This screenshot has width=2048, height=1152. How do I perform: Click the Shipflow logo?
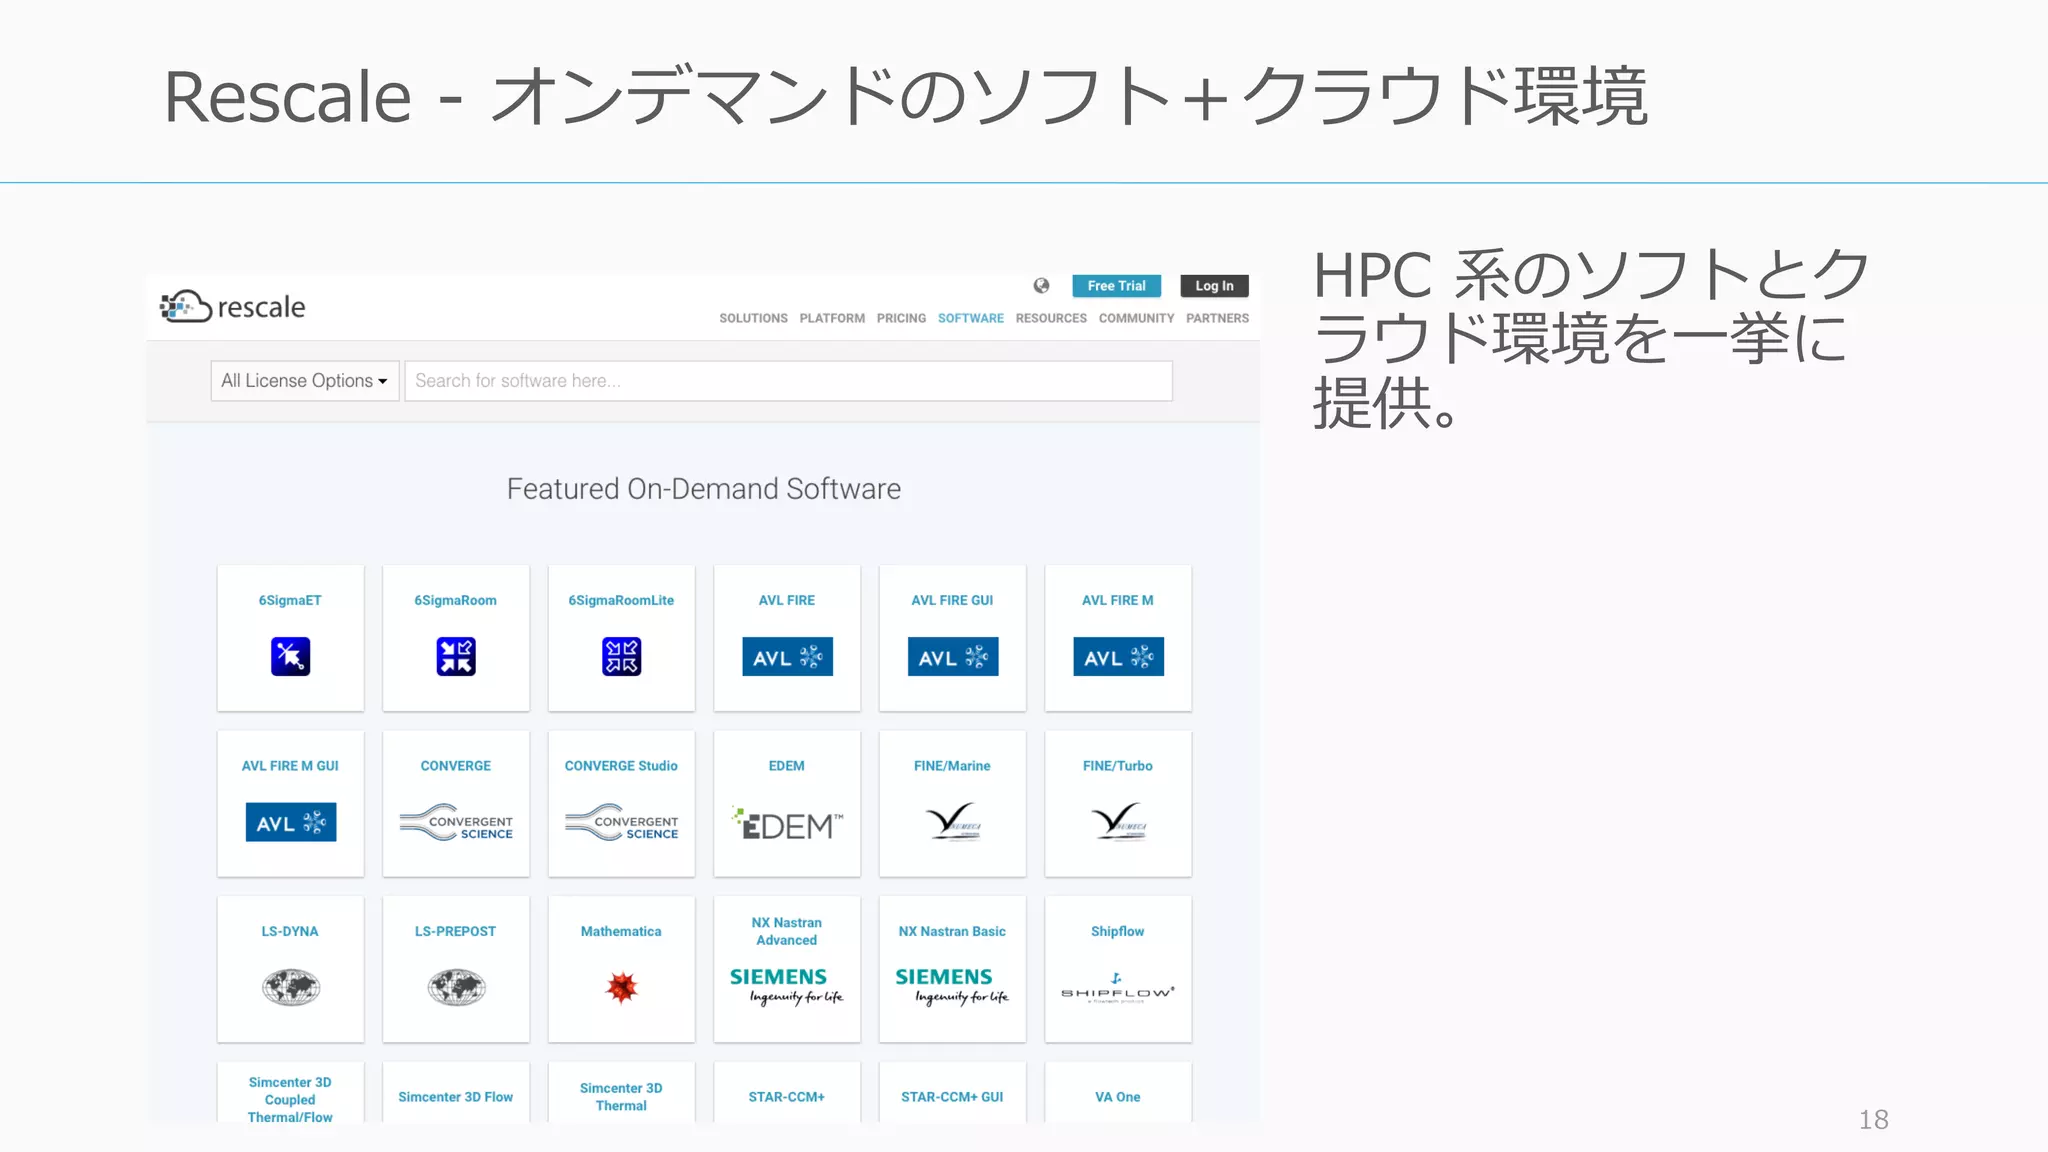point(1118,988)
